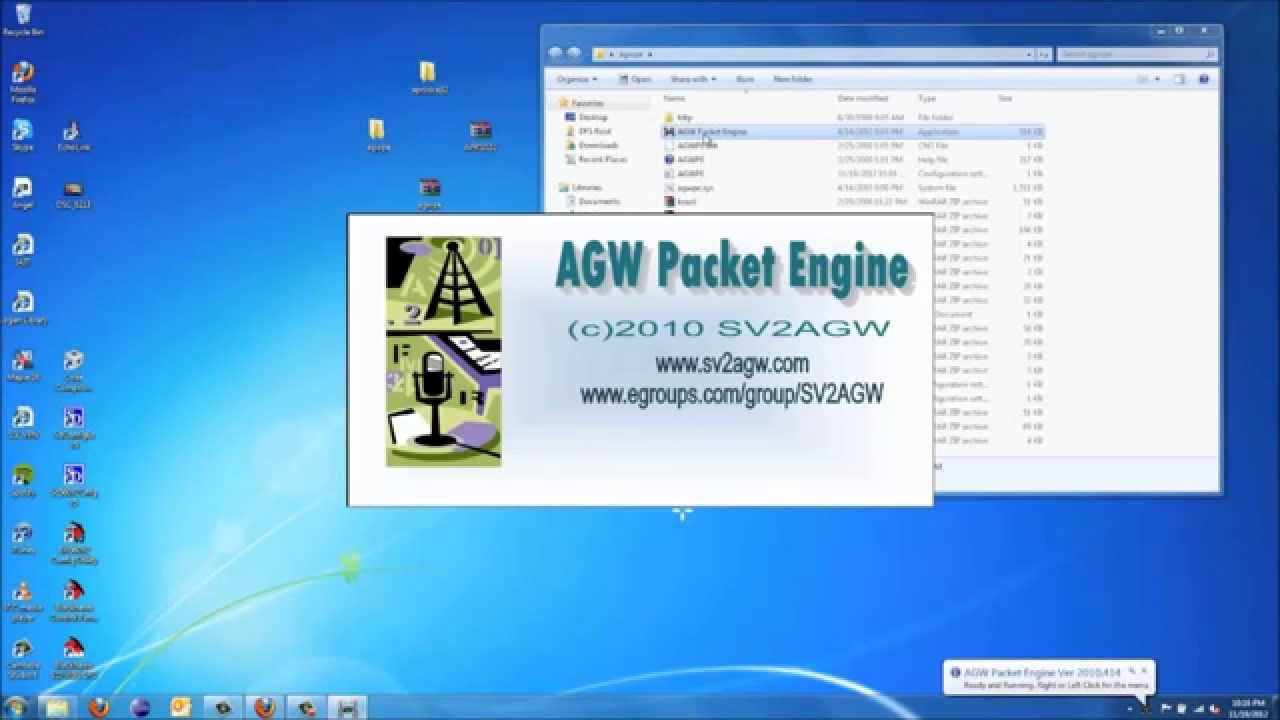Go back in the Explorer window
The width and height of the screenshot is (1280, 720).
pos(556,53)
